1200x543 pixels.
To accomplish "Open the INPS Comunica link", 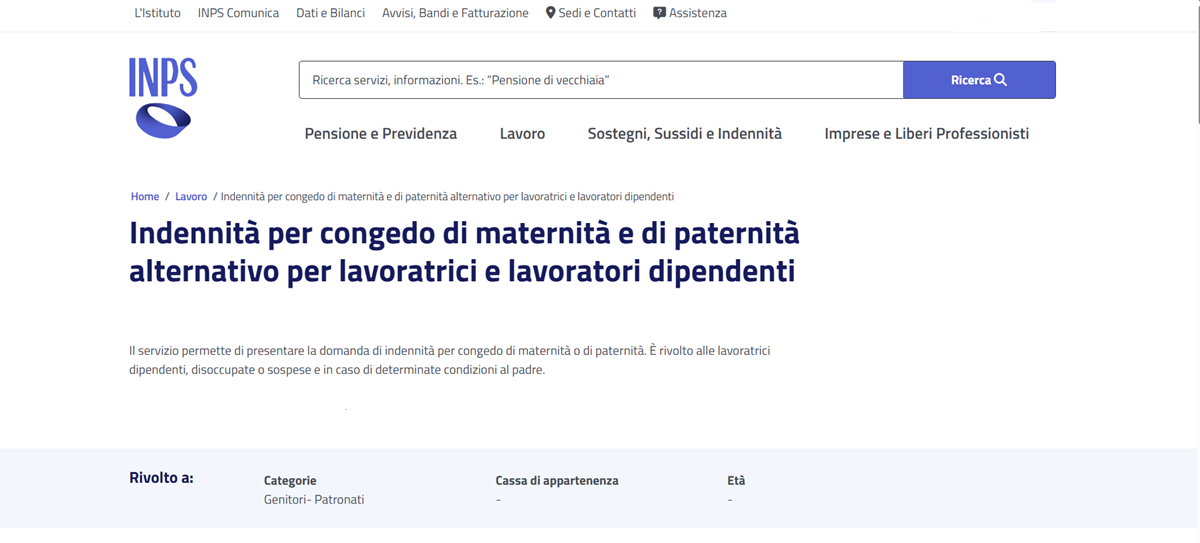I will (x=238, y=13).
